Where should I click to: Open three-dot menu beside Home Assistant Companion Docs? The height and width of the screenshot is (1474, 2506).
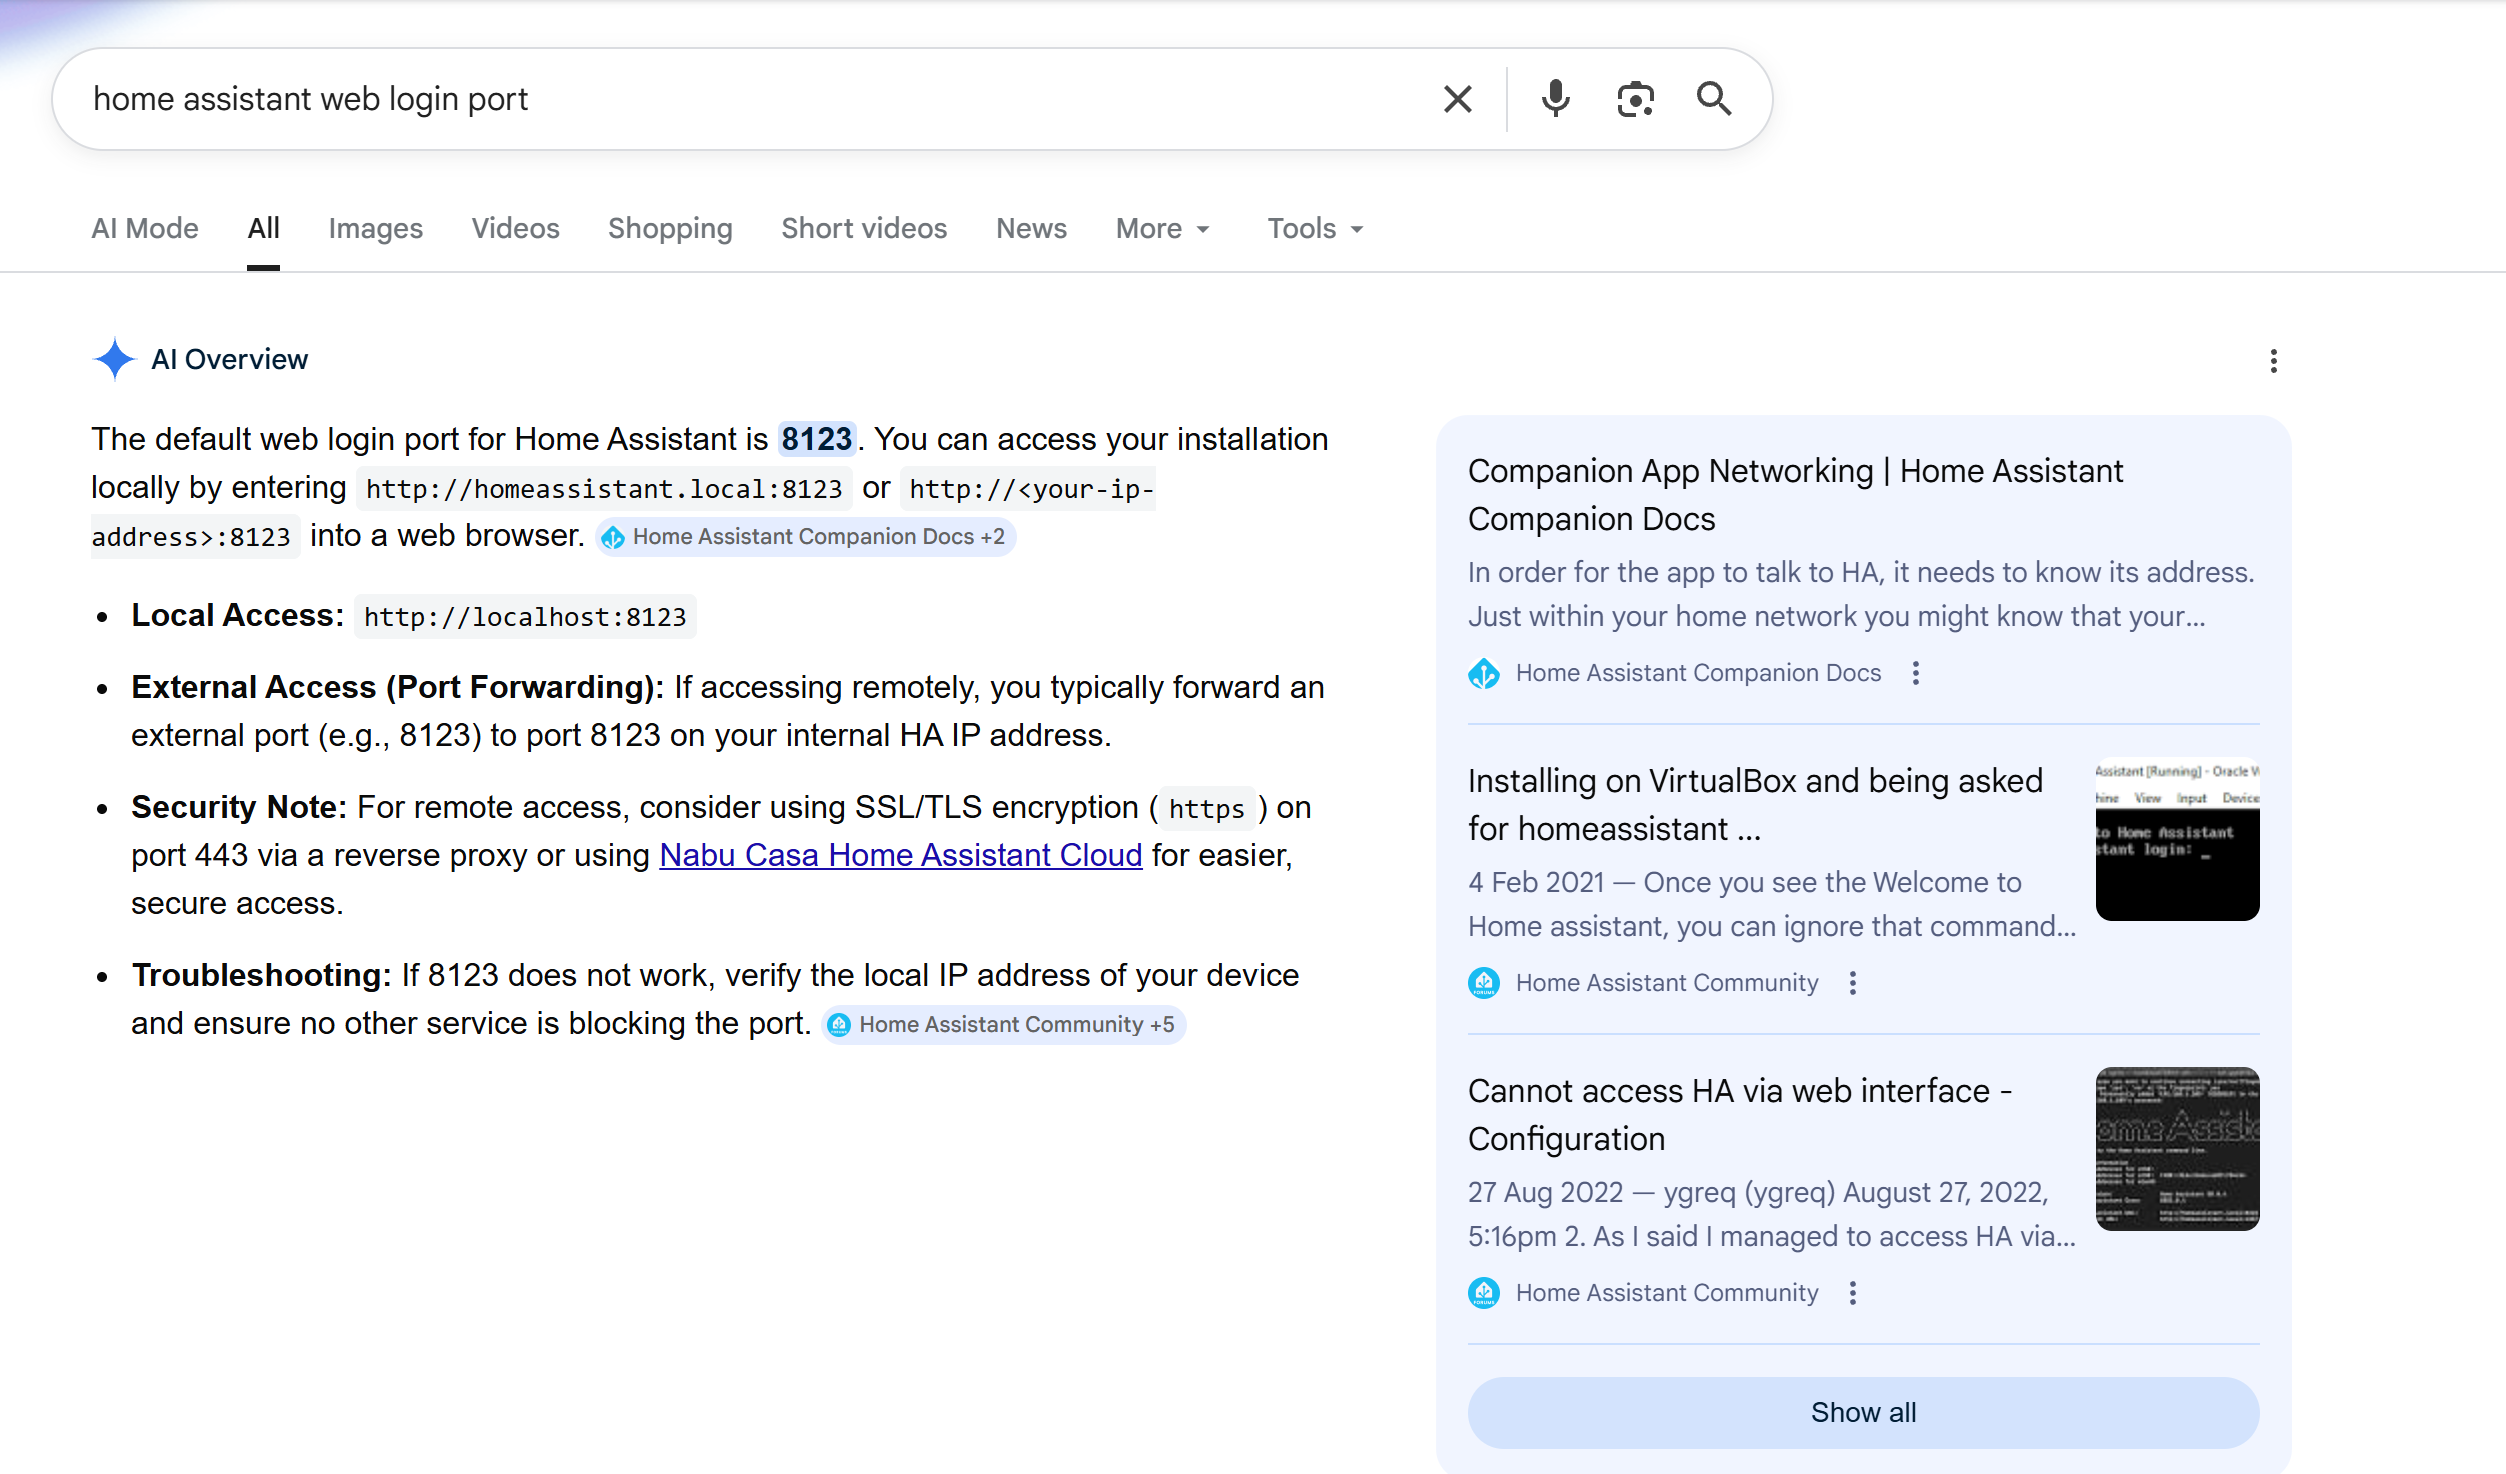1915,673
